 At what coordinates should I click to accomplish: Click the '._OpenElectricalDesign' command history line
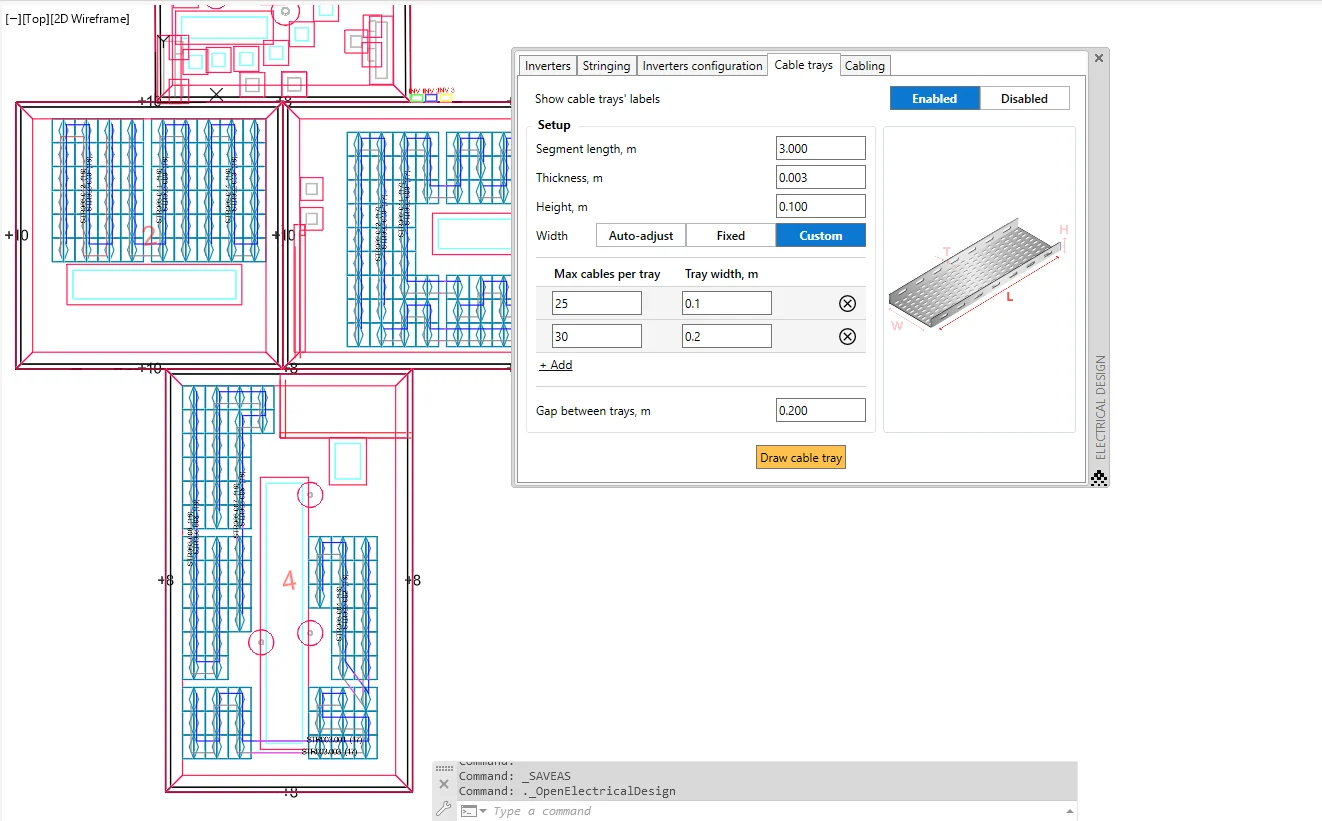(x=567, y=791)
